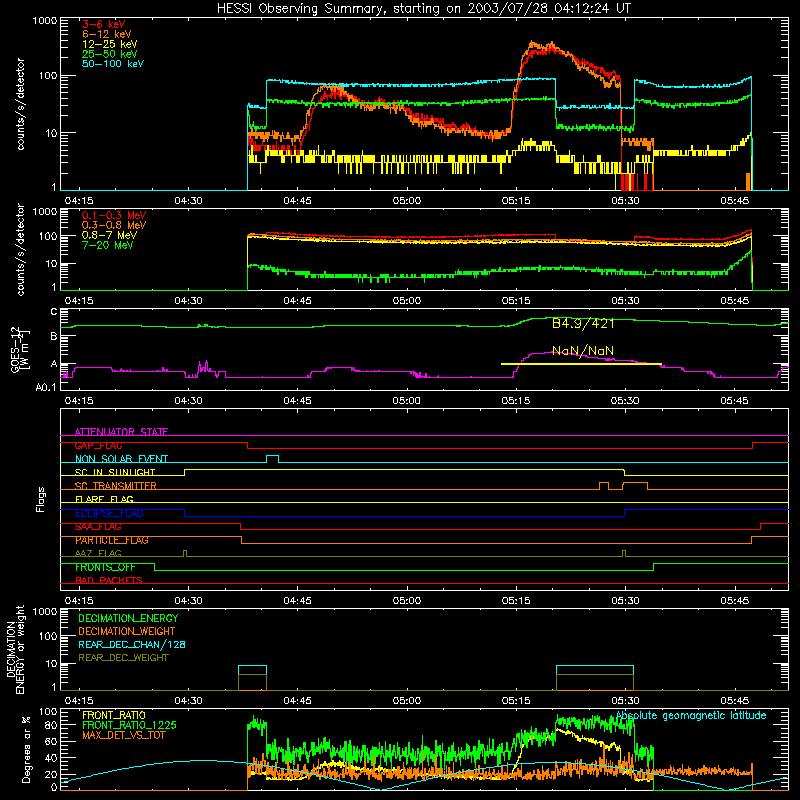Click the A0.1 level label on GOES axis
Image resolution: width=800 pixels, height=800 pixels.
[x=46, y=388]
